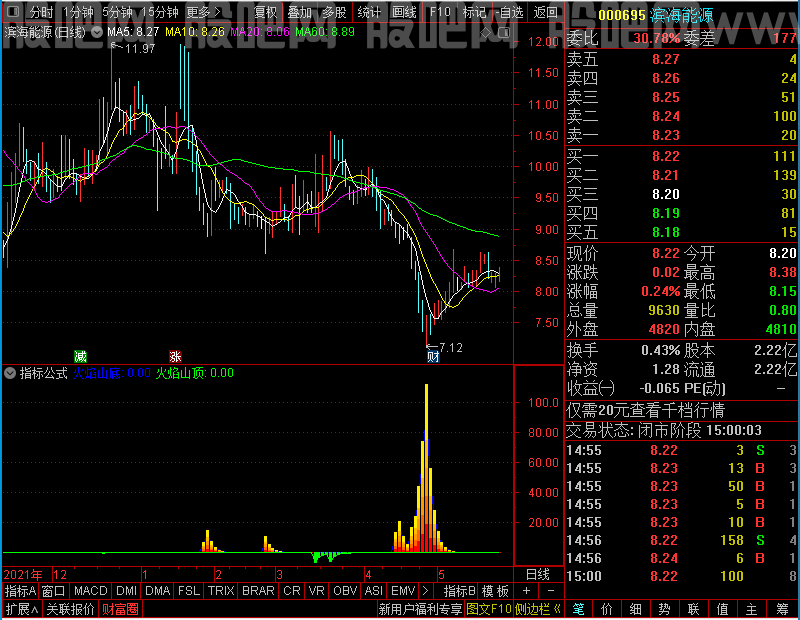Activate the 画线 drawing tool
This screenshot has height=620, width=800.
(x=404, y=12)
